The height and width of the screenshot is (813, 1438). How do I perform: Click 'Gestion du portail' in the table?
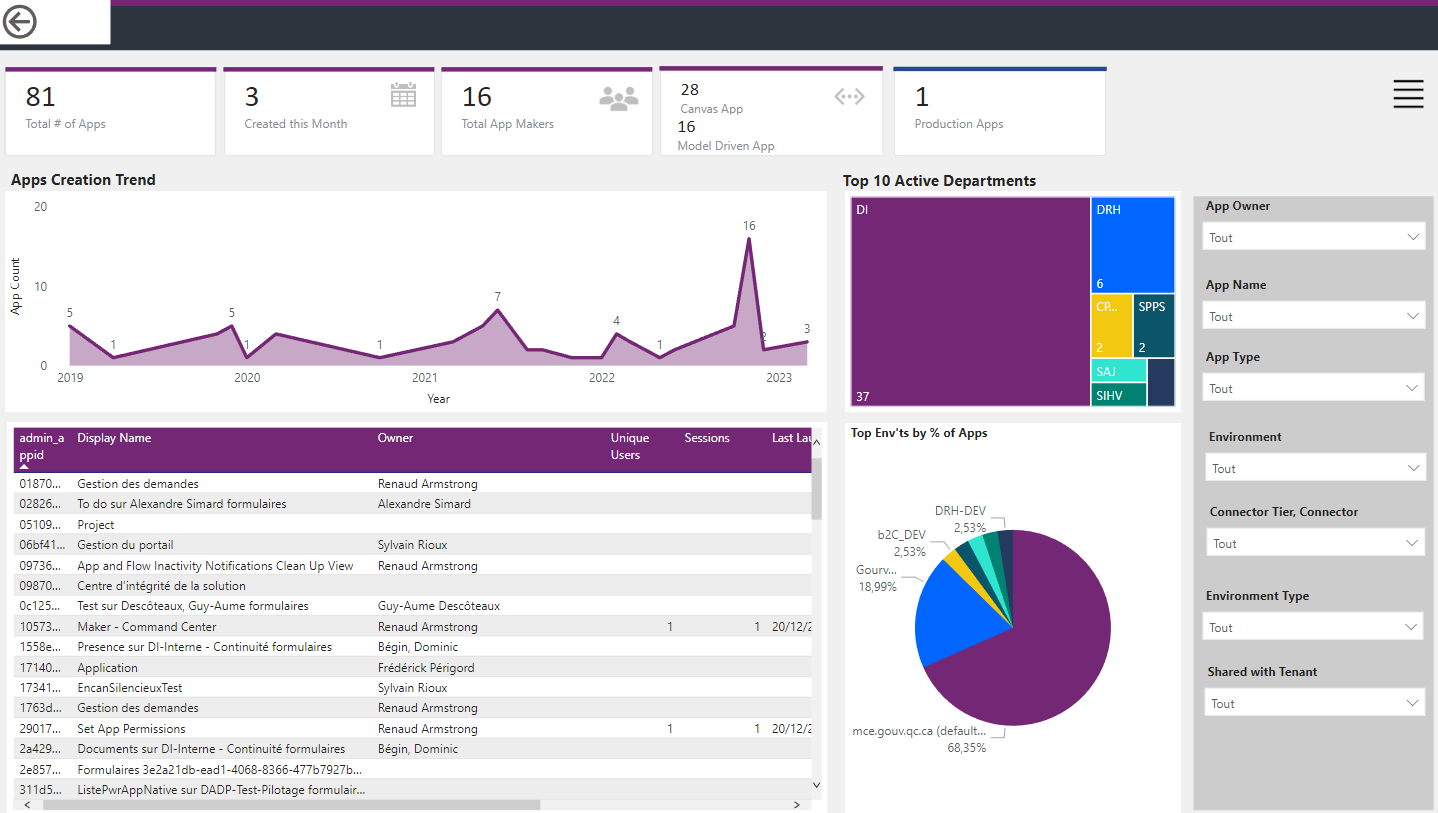125,545
